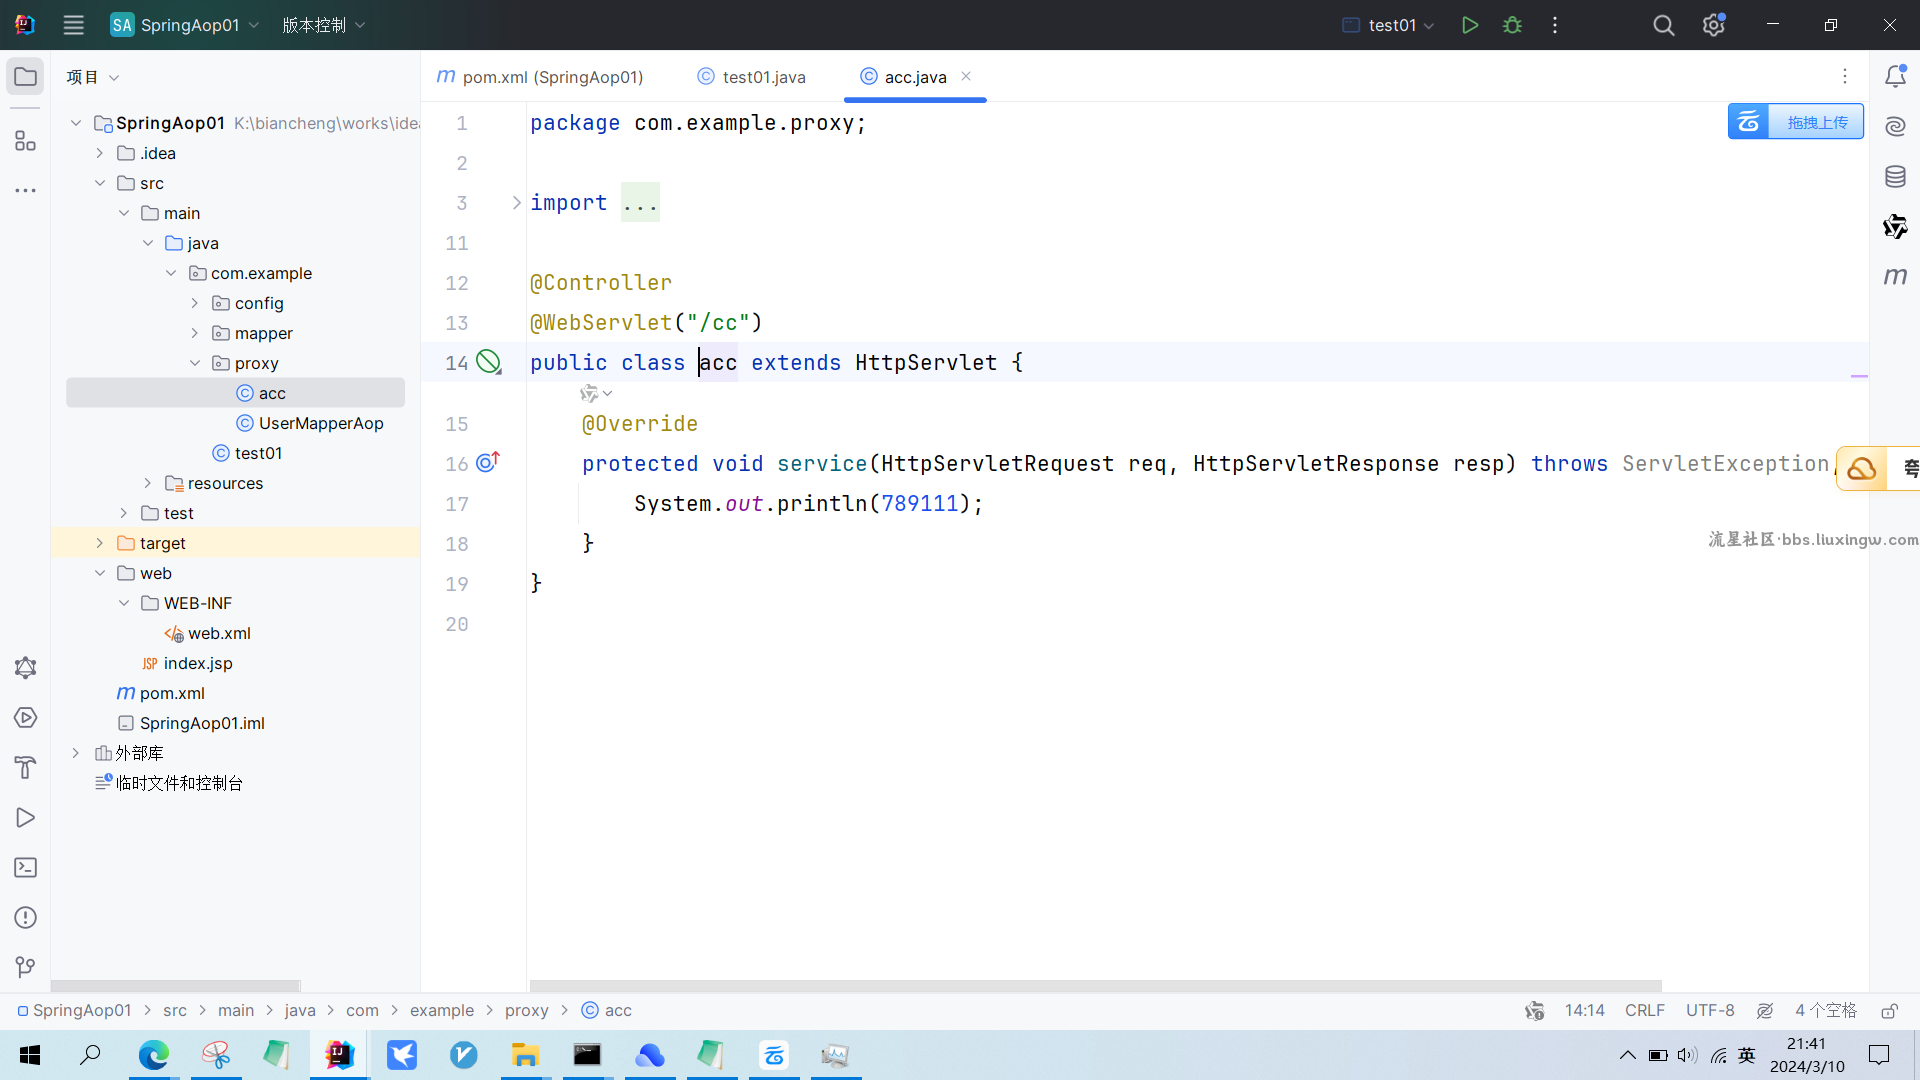This screenshot has width=1920, height=1080.
Task: Click the 14:14 cursor position indicator
Action: [x=1584, y=1011]
